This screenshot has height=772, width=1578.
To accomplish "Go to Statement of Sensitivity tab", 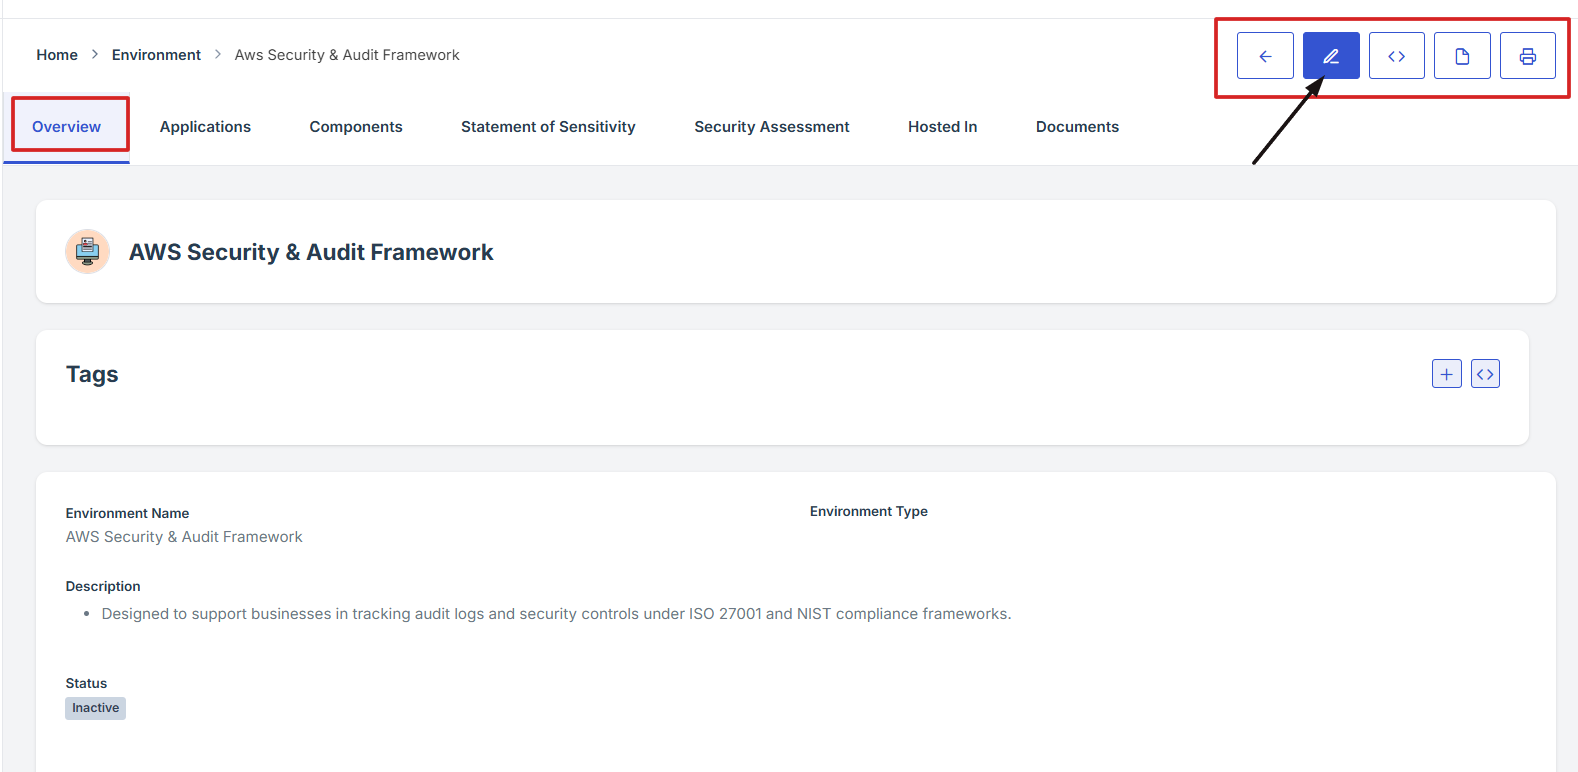I will pos(548,127).
